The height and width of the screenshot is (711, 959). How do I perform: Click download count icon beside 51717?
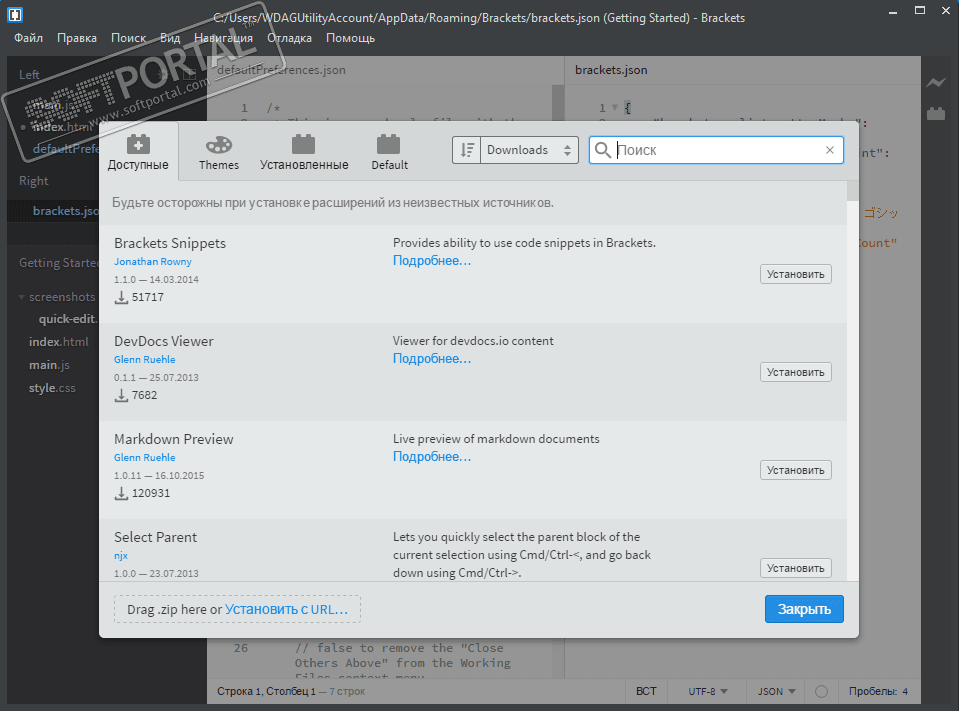point(121,298)
